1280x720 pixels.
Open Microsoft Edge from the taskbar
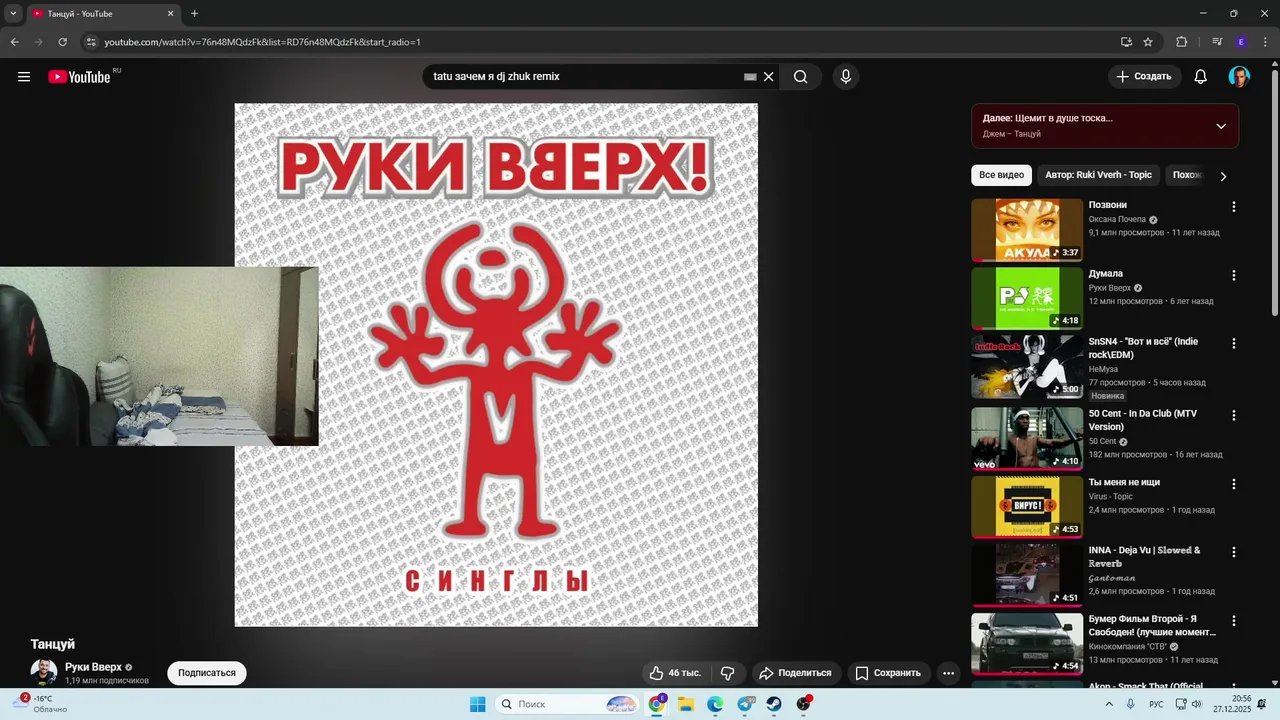(716, 704)
